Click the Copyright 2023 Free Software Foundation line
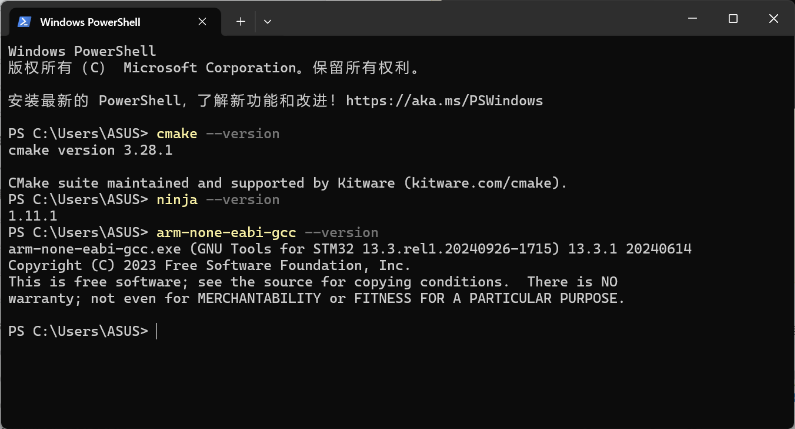 tap(209, 265)
